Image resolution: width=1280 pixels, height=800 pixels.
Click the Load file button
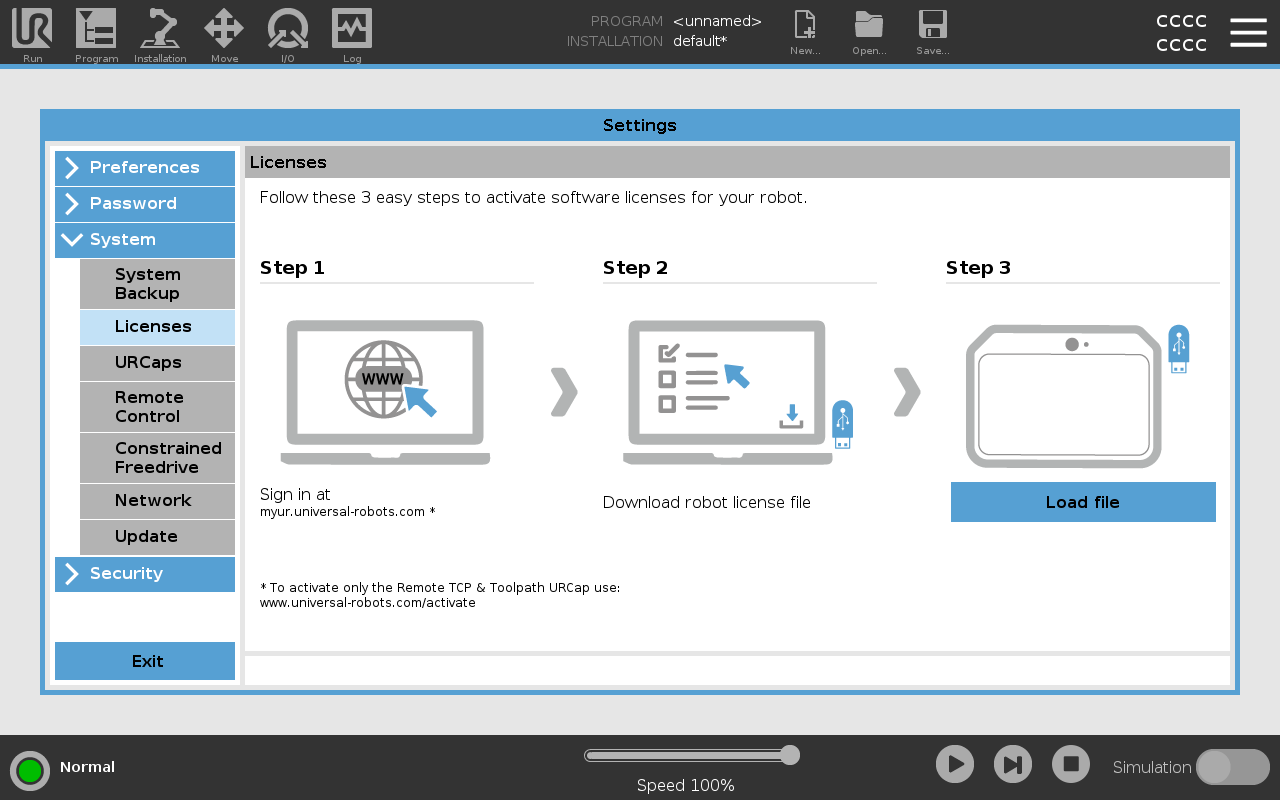(1083, 502)
